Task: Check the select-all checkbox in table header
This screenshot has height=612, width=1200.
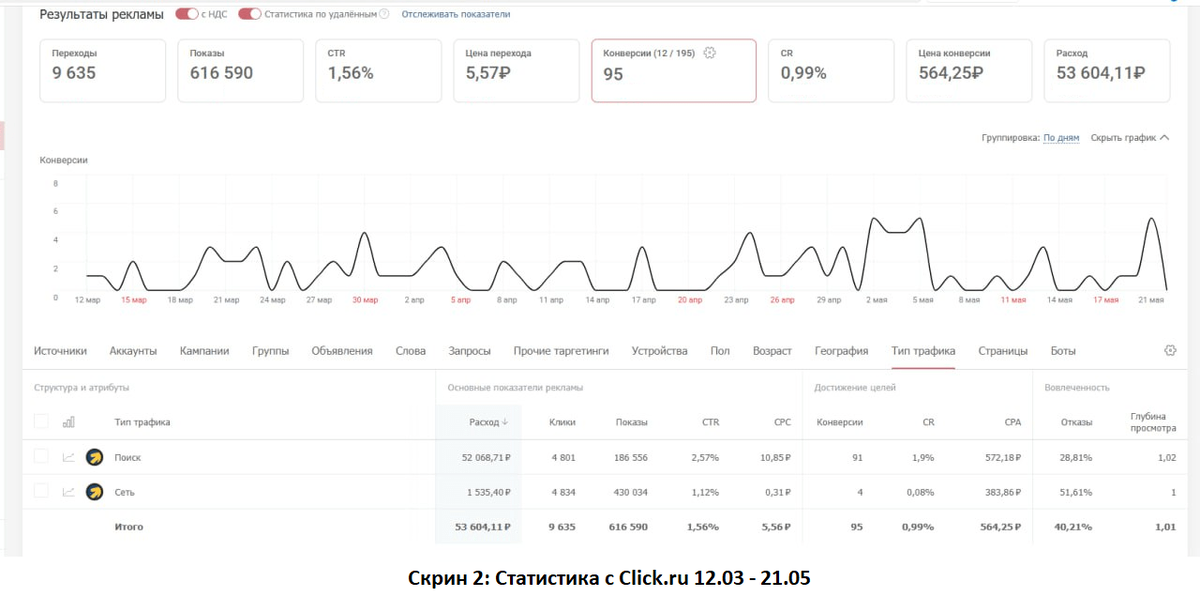Action: 41,422
